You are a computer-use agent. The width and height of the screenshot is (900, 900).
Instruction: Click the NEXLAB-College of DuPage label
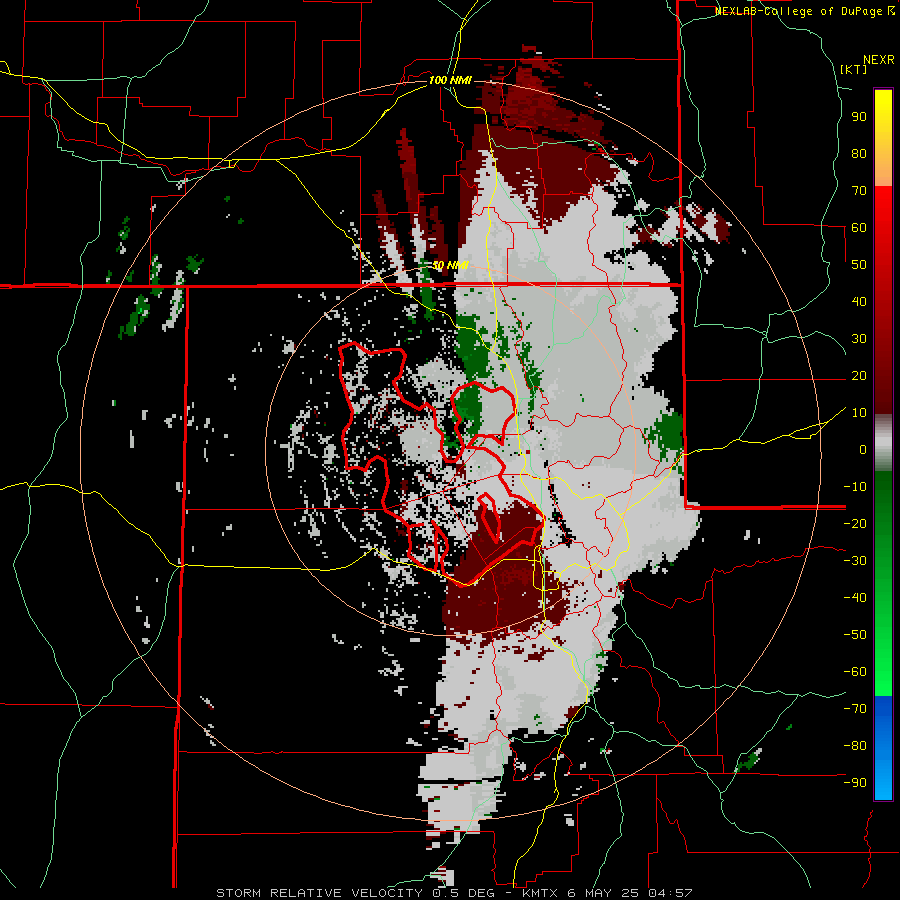click(804, 11)
